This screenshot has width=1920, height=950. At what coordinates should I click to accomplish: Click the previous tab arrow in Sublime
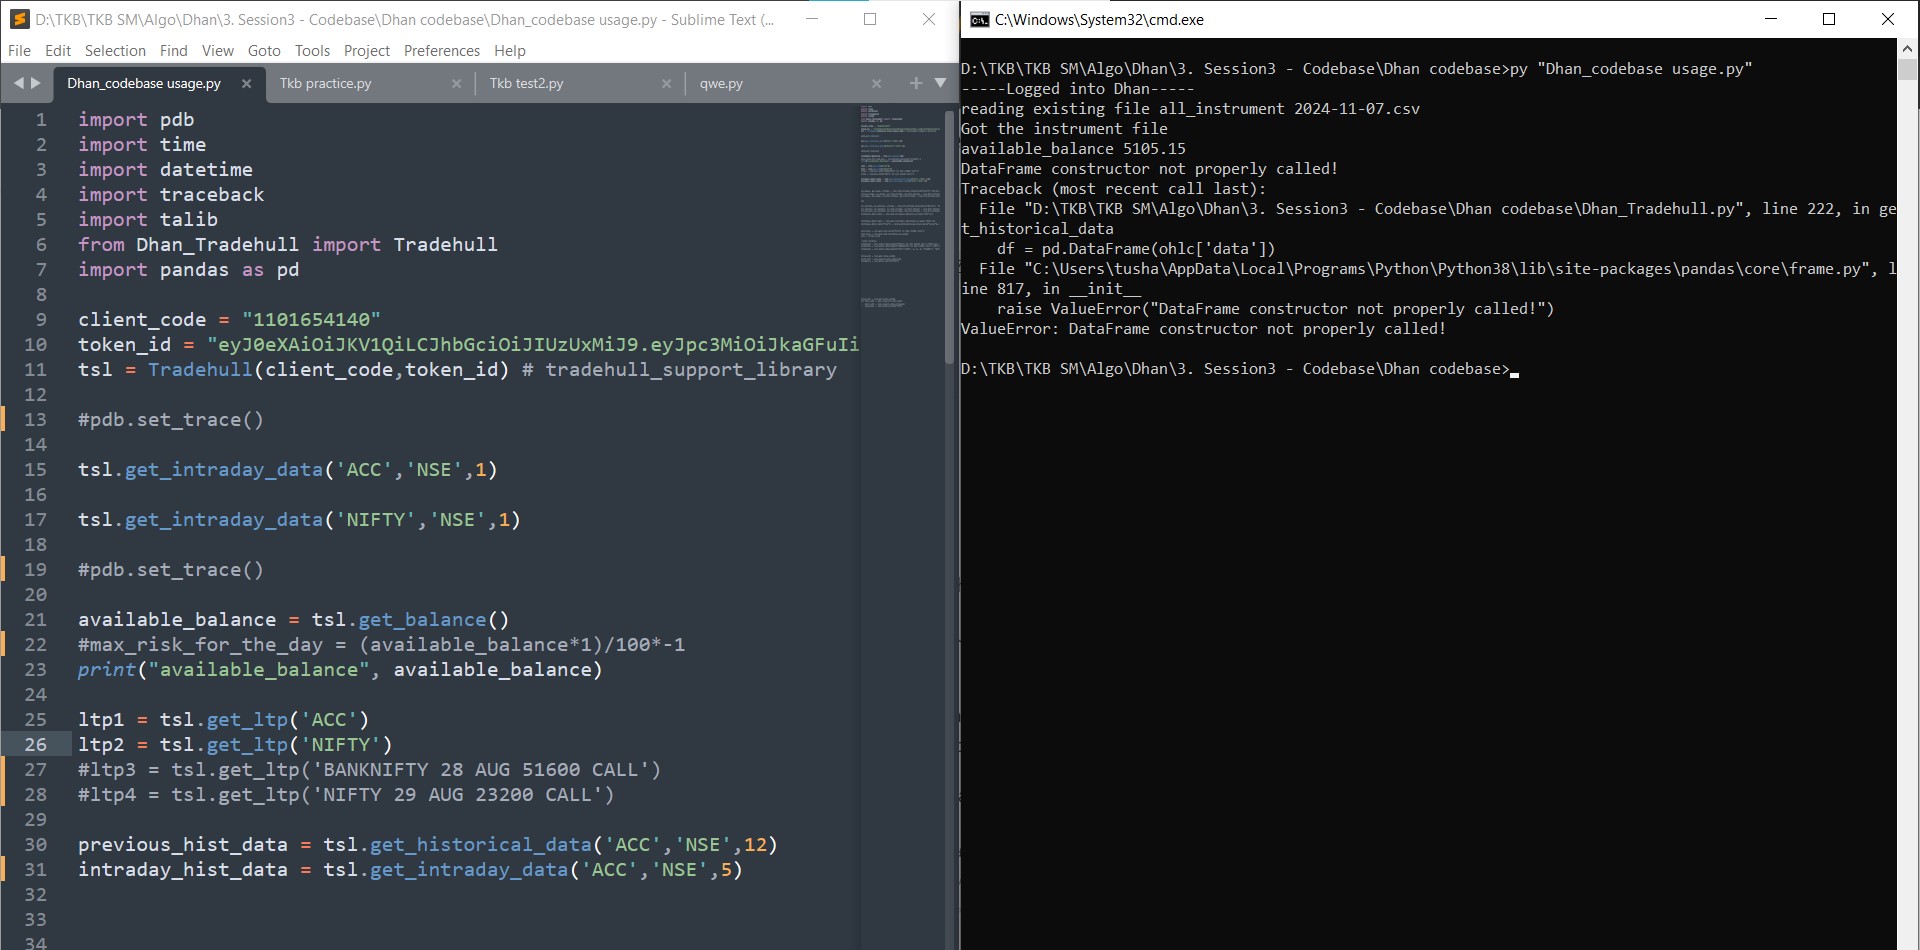18,83
